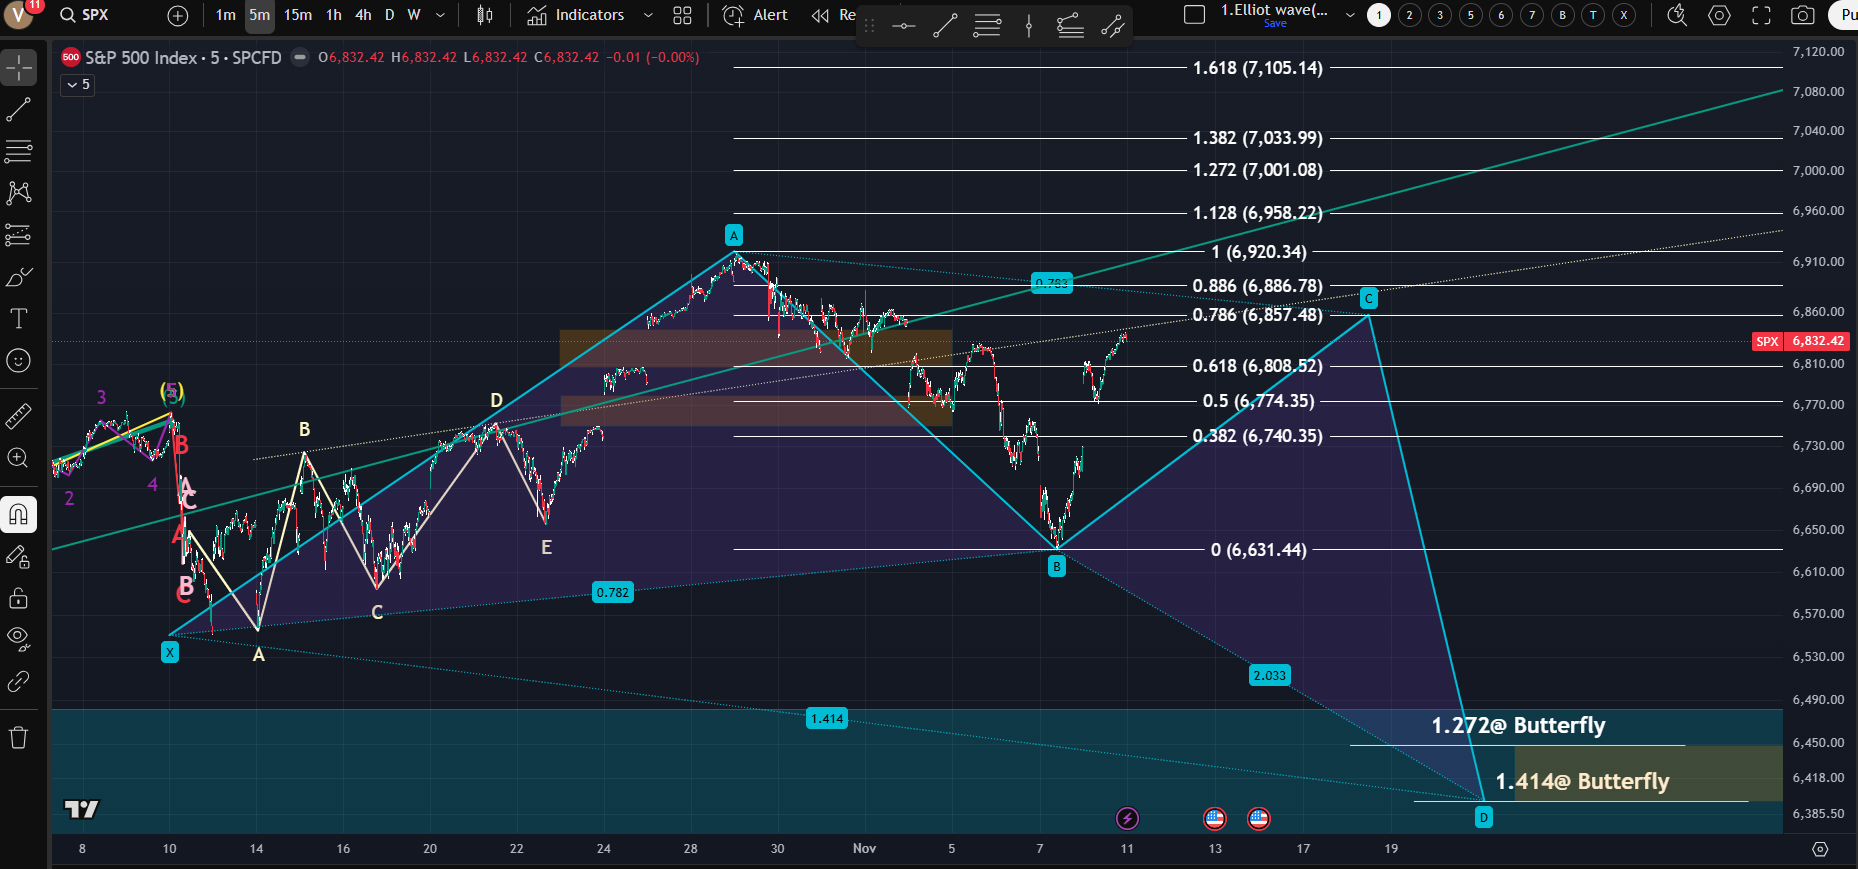This screenshot has width=1858, height=869.
Task: Toggle lock on all drawings
Action: (x=19, y=599)
